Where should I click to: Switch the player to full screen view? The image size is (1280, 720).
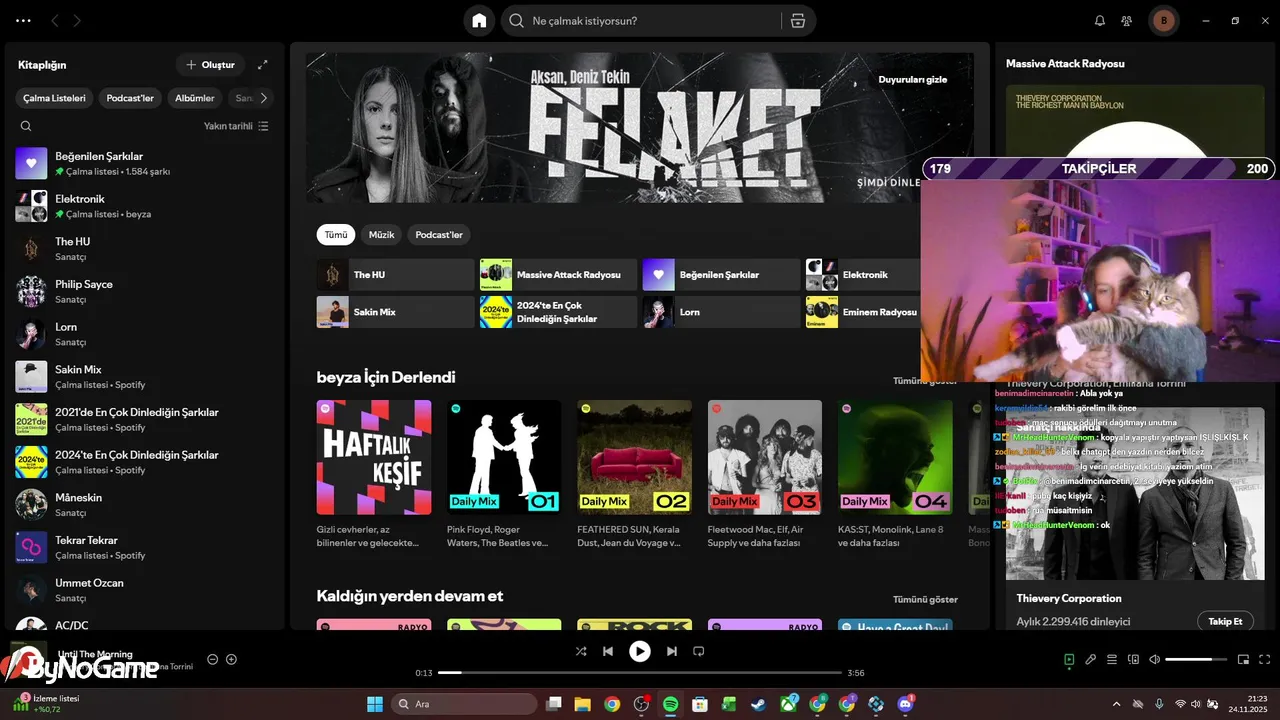(x=1265, y=659)
